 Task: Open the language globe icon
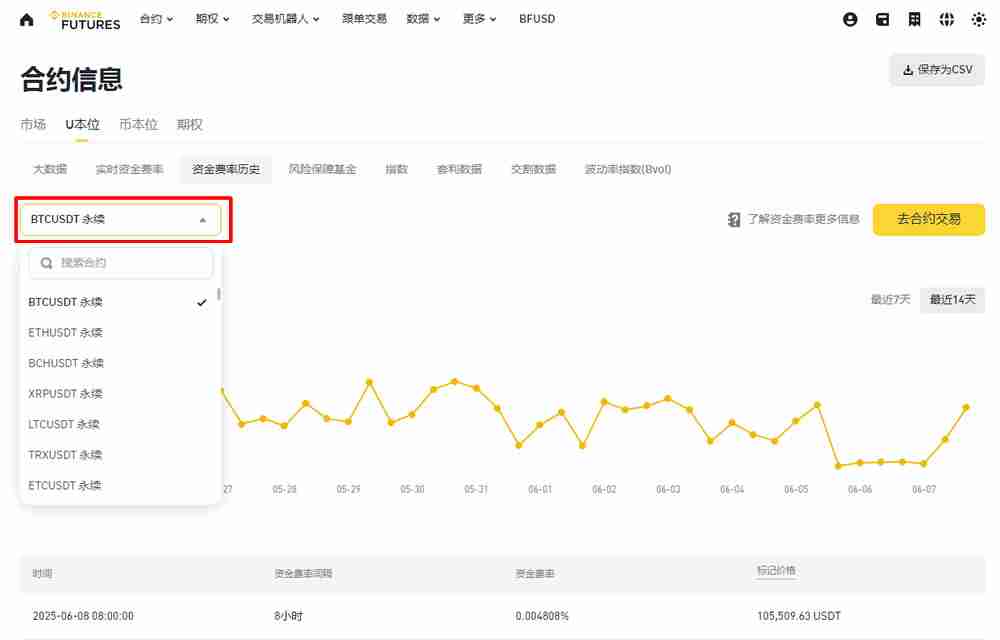click(946, 18)
